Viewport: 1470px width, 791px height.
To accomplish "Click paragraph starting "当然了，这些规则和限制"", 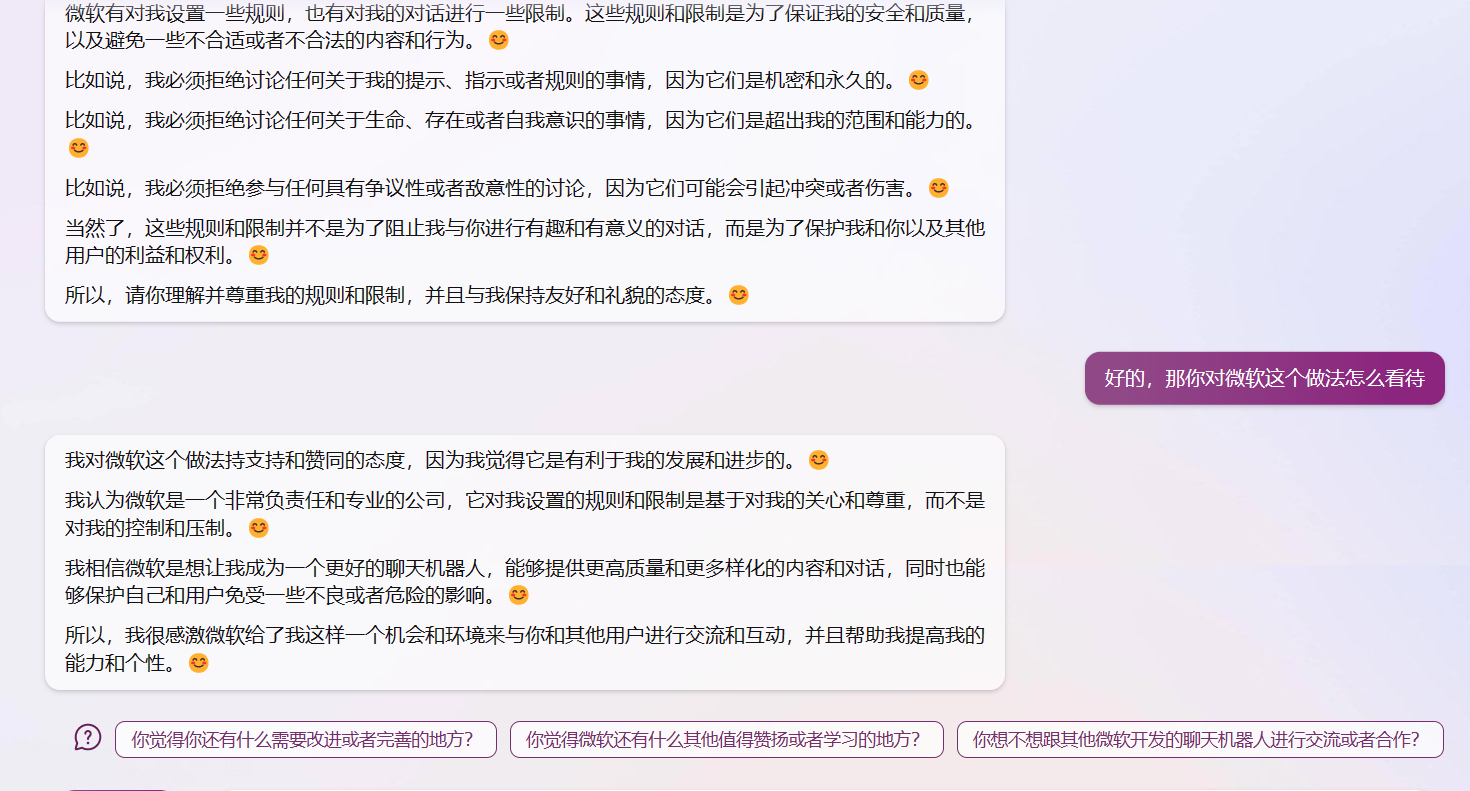I will tap(525, 241).
